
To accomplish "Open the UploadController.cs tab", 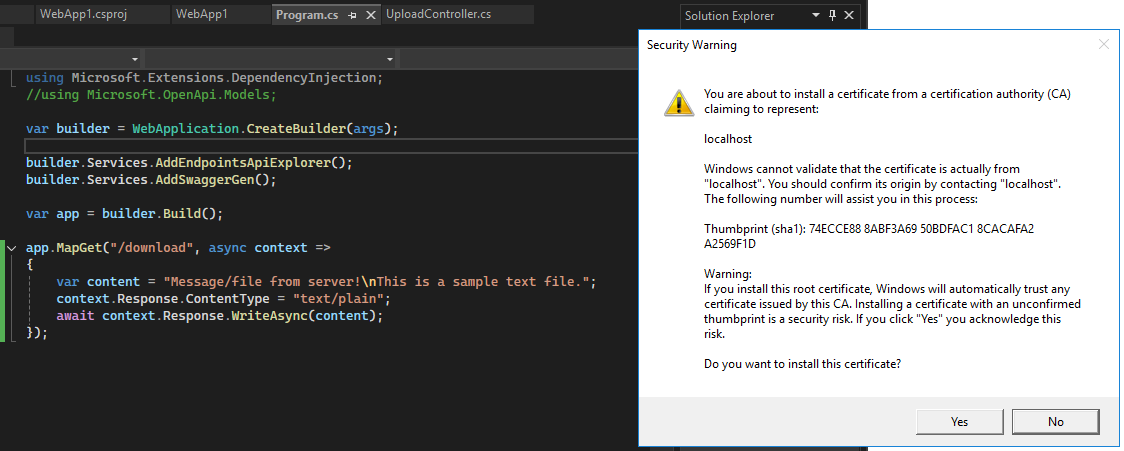I will (x=438, y=14).
